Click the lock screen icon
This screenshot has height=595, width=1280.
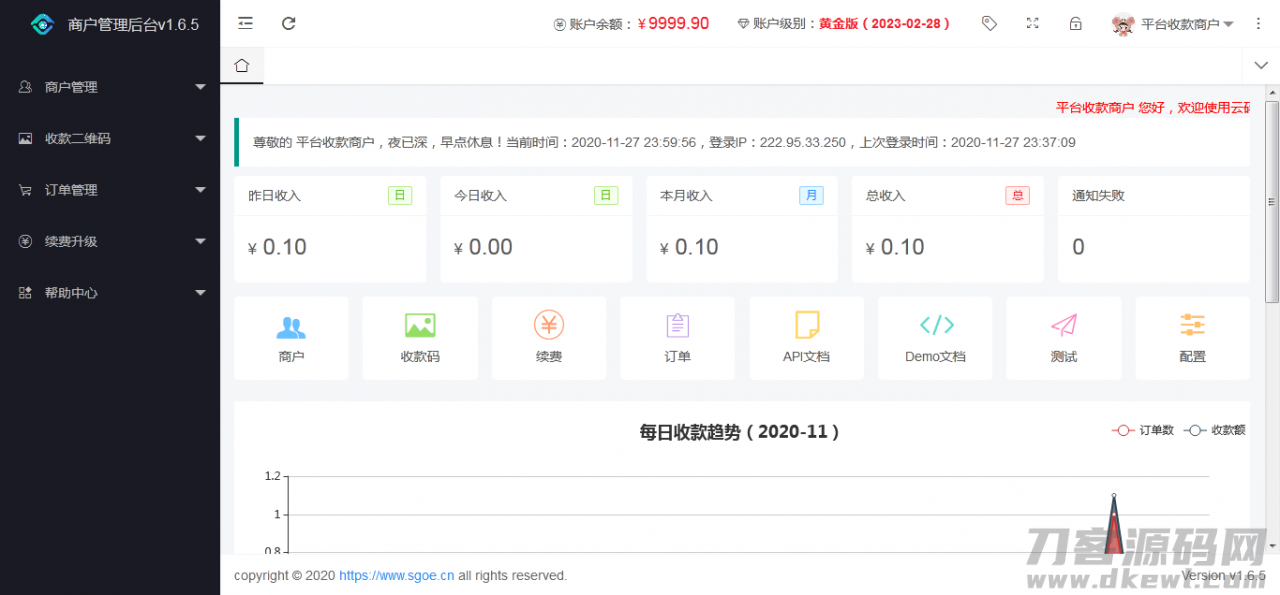tap(1075, 23)
